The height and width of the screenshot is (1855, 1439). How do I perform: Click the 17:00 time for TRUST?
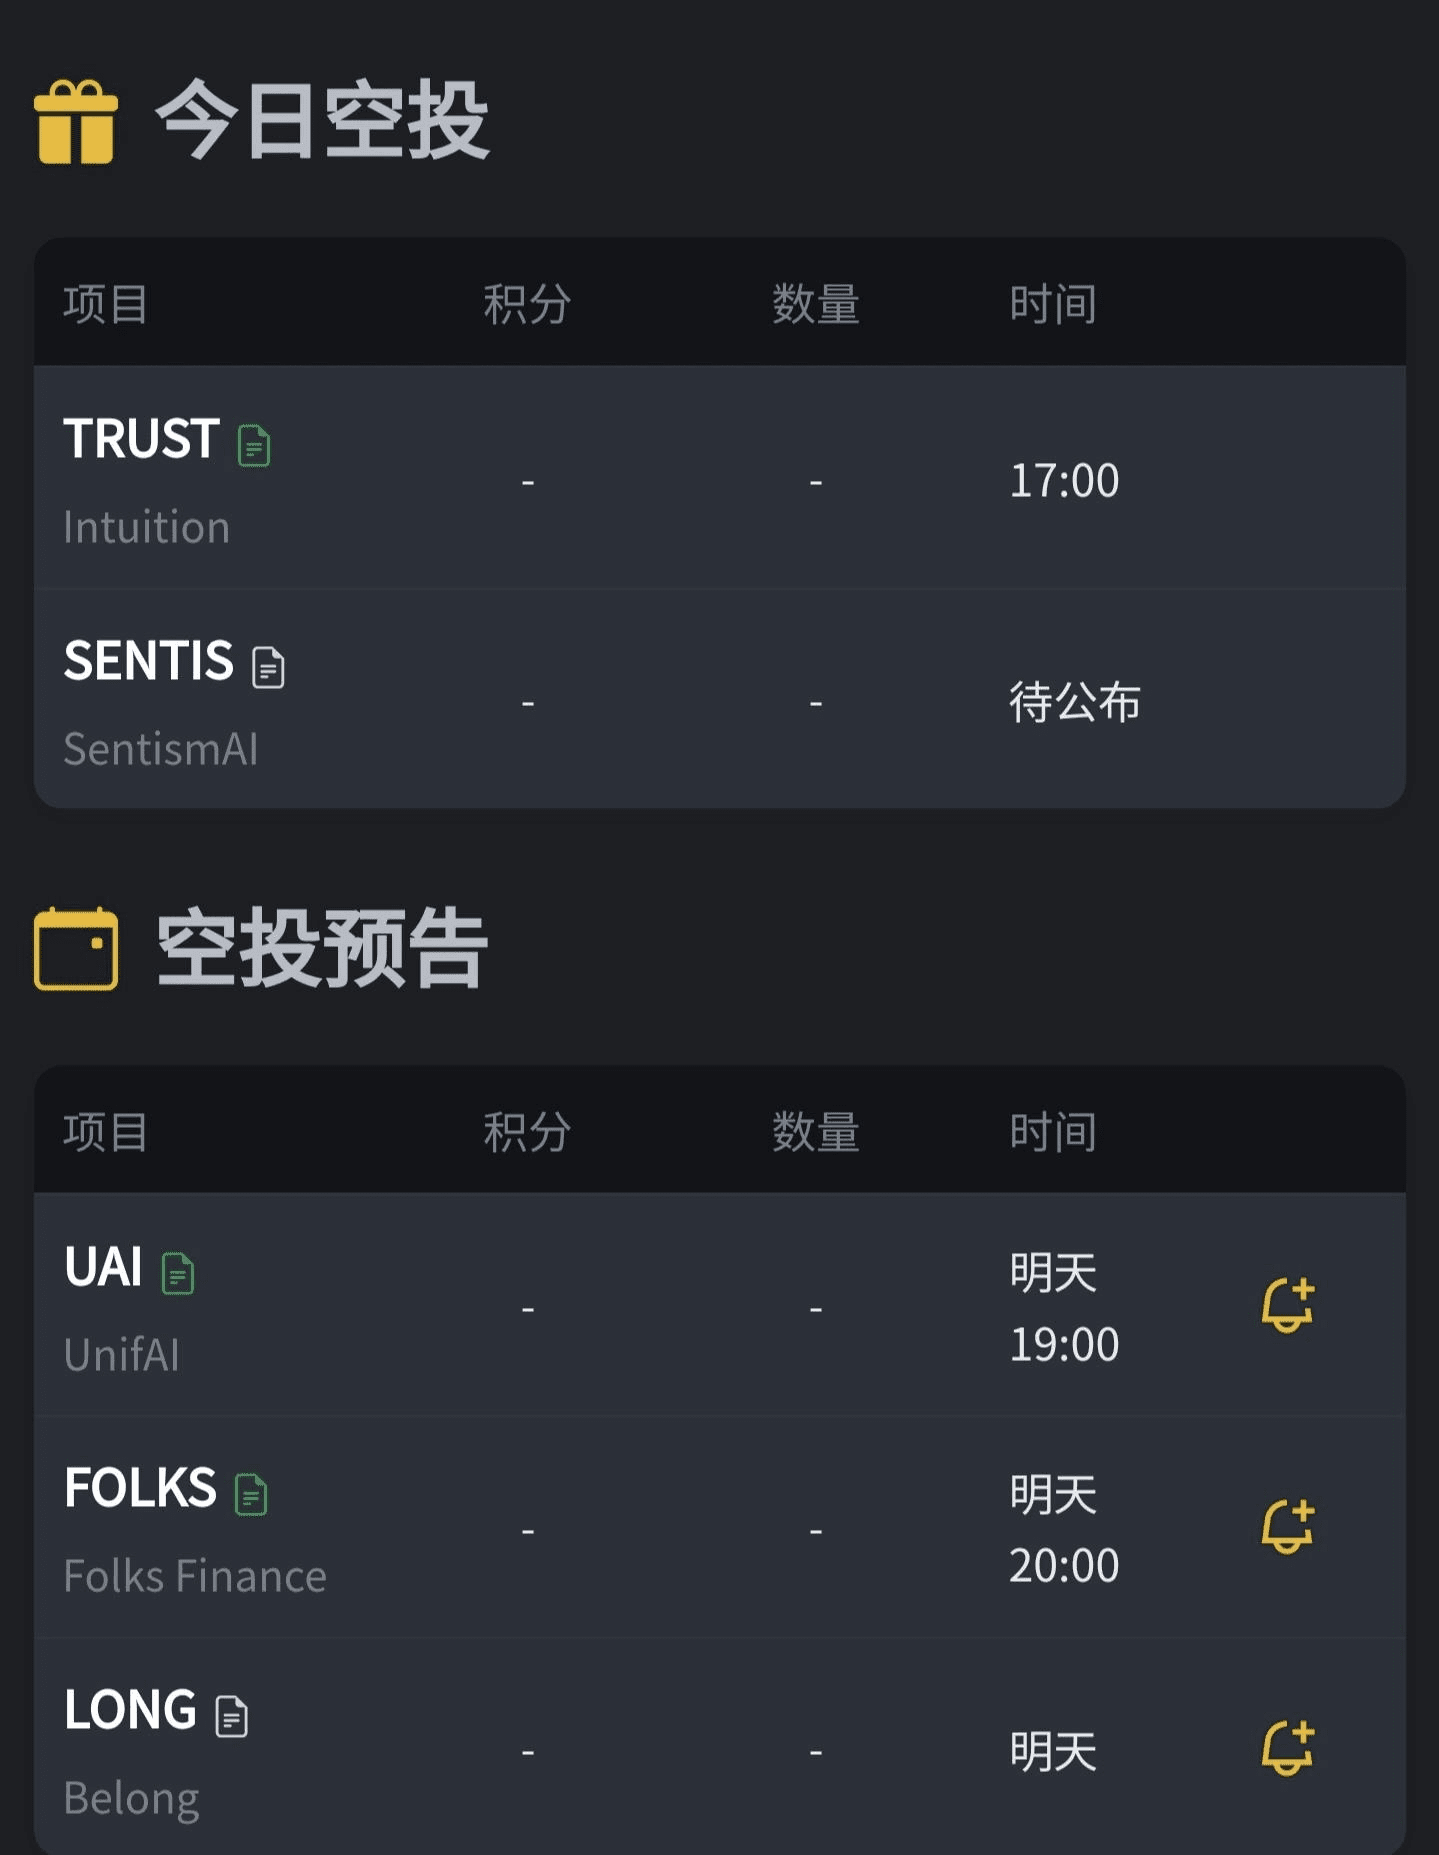[x=1063, y=481]
